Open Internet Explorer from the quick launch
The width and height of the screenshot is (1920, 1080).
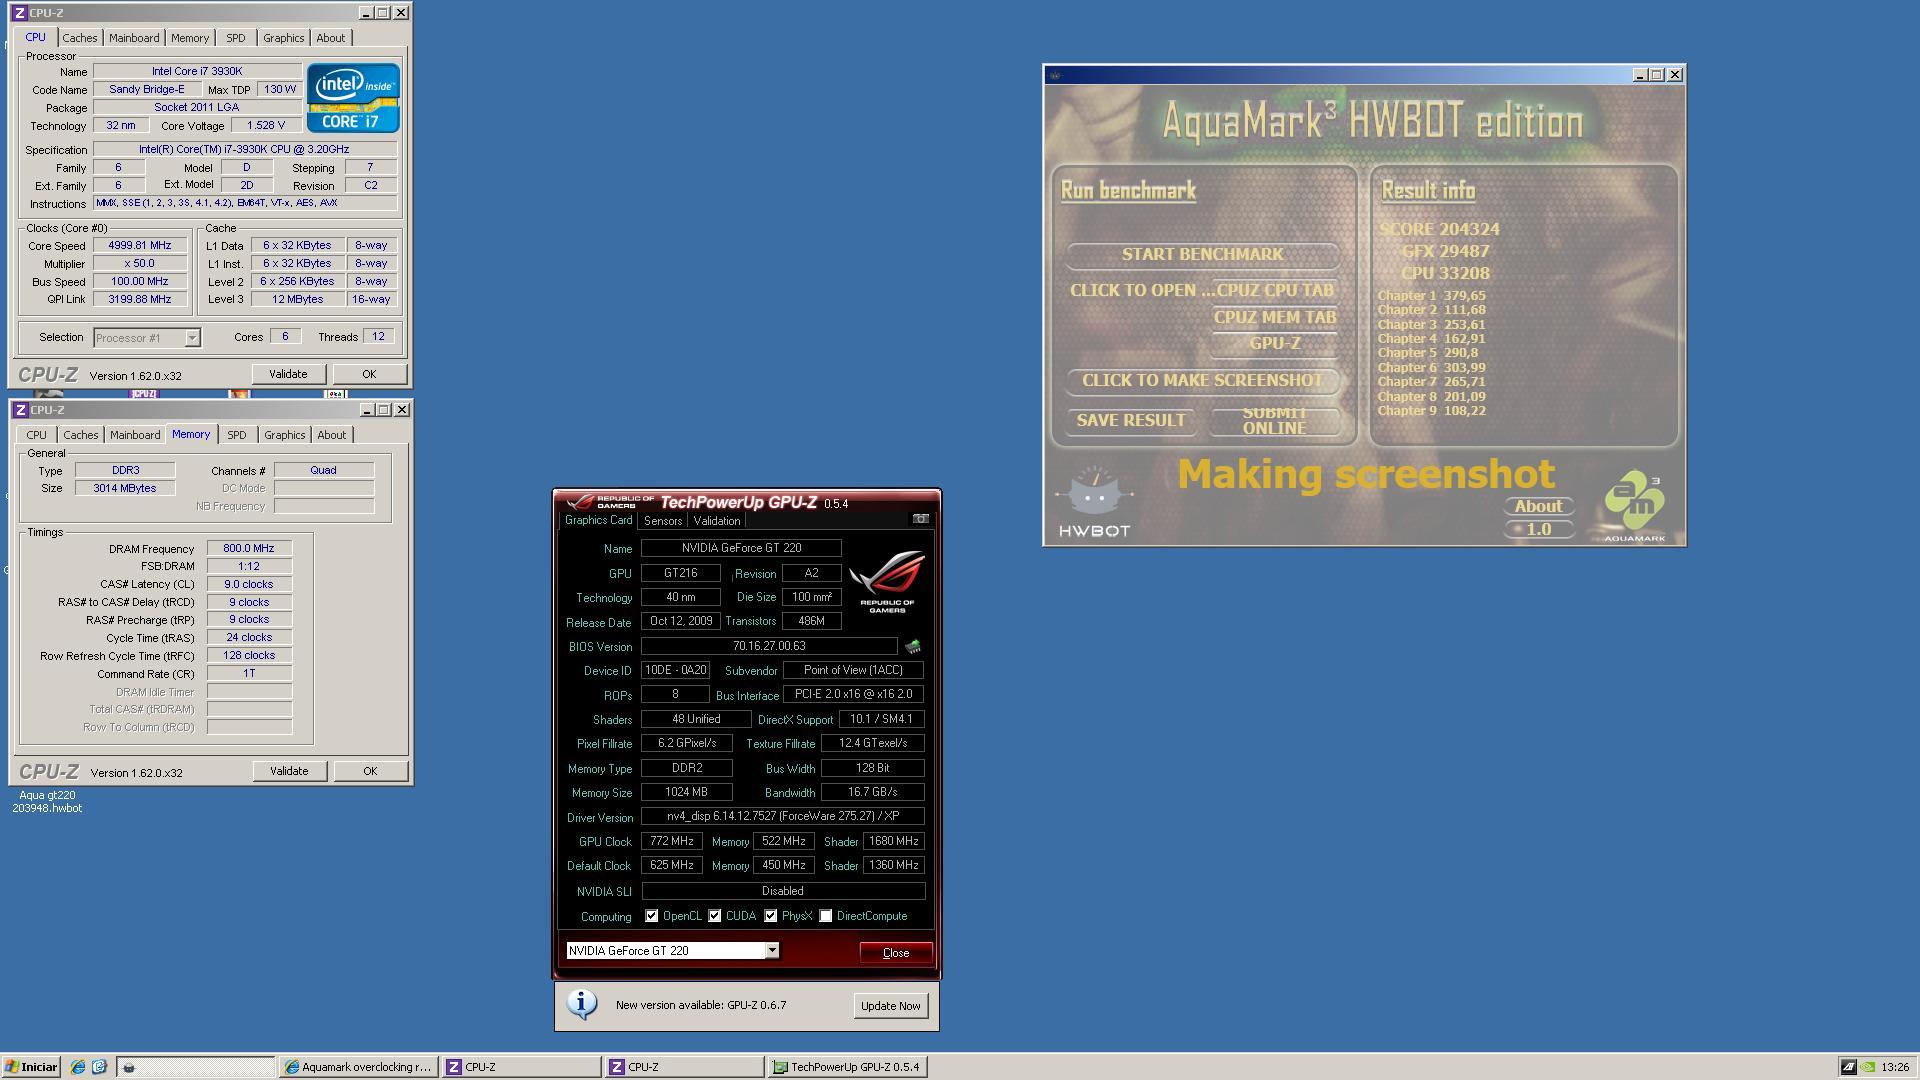[x=77, y=1067]
